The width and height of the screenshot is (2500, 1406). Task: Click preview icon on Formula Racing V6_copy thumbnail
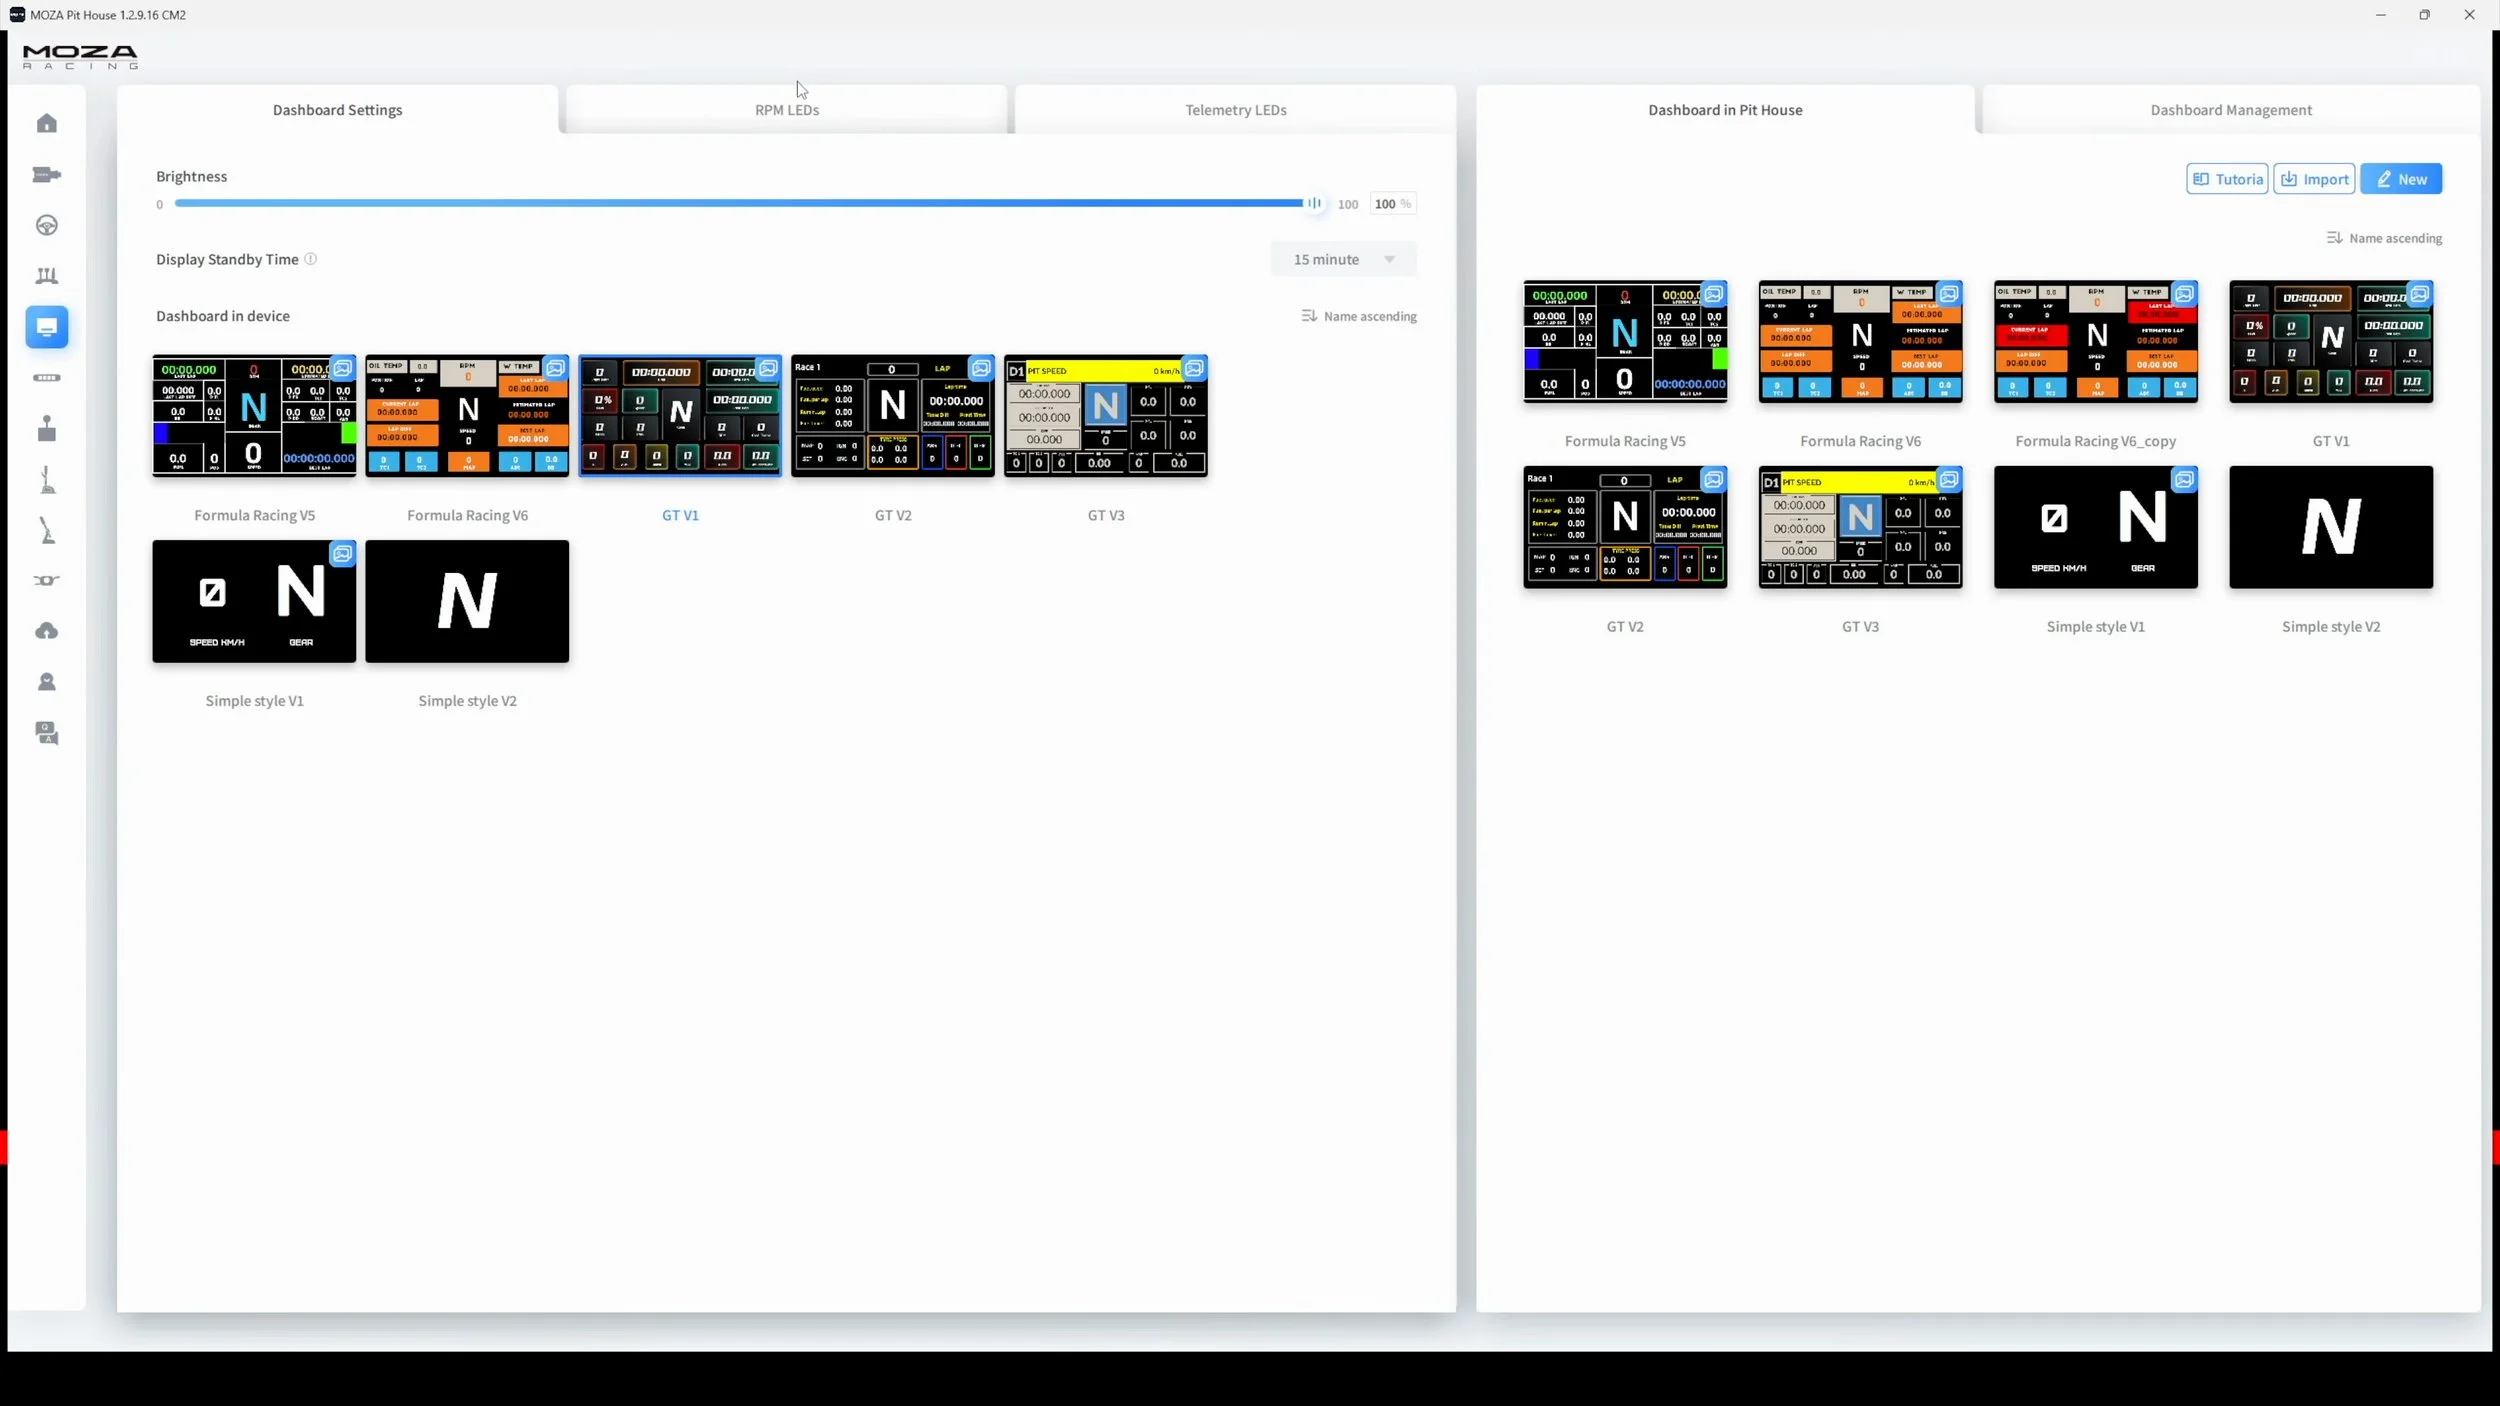tap(2184, 294)
